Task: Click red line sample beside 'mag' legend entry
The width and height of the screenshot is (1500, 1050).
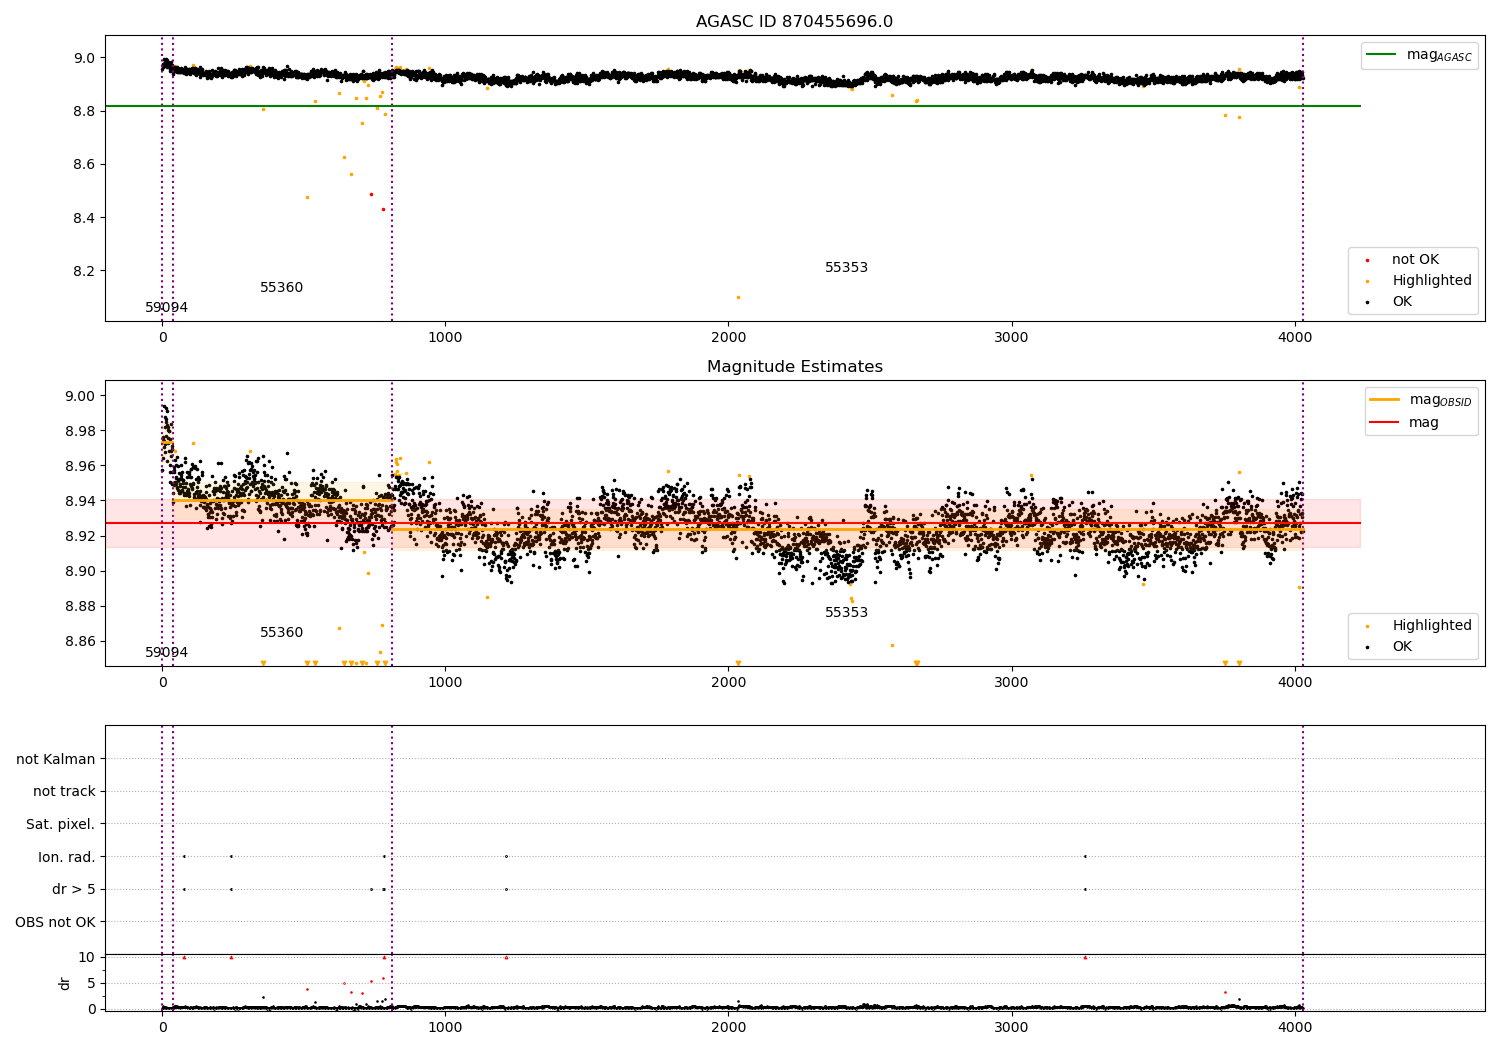Action: point(1385,423)
